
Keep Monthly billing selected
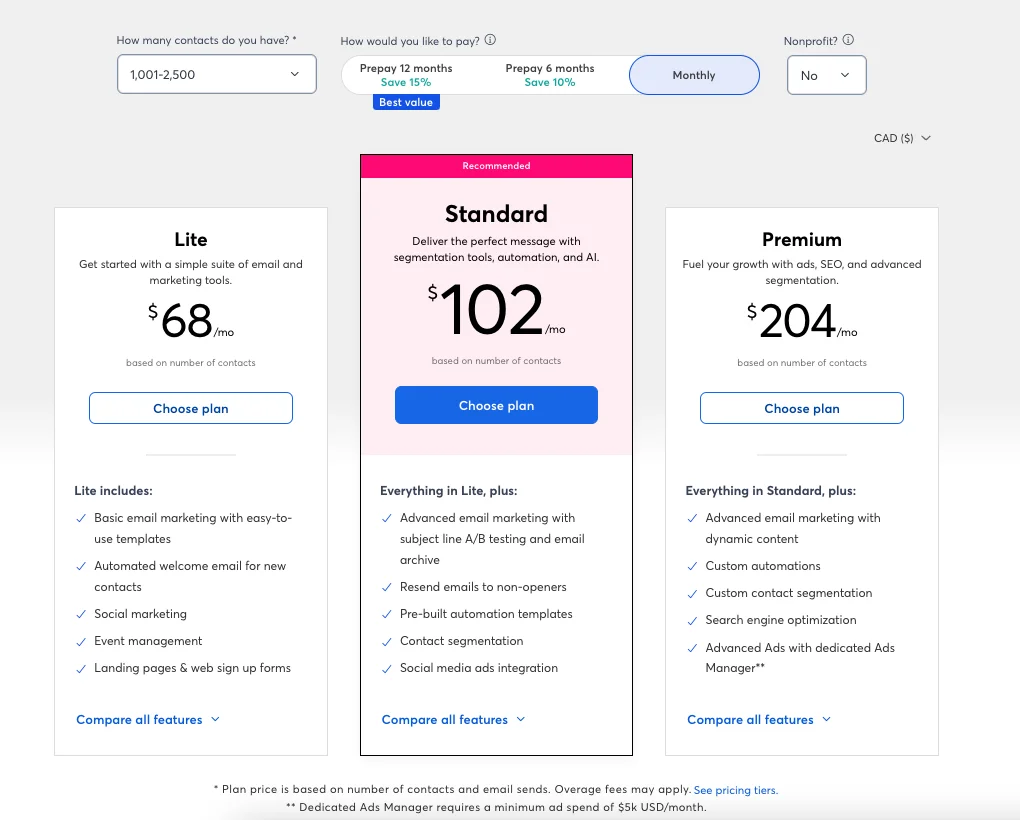(694, 74)
